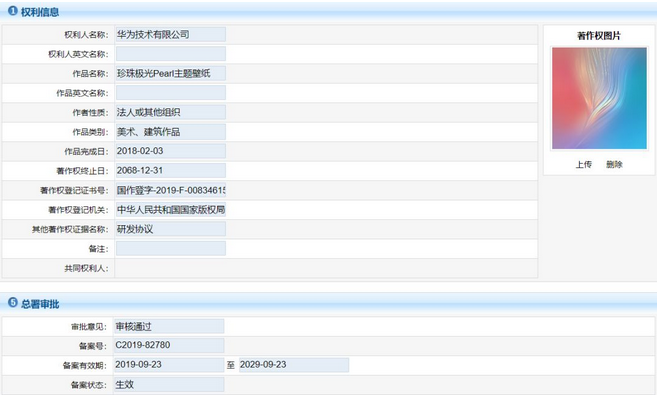Viewport: 658px width, 397px height.
Task: Click the 权利信息 section heading
Action: coord(40,12)
